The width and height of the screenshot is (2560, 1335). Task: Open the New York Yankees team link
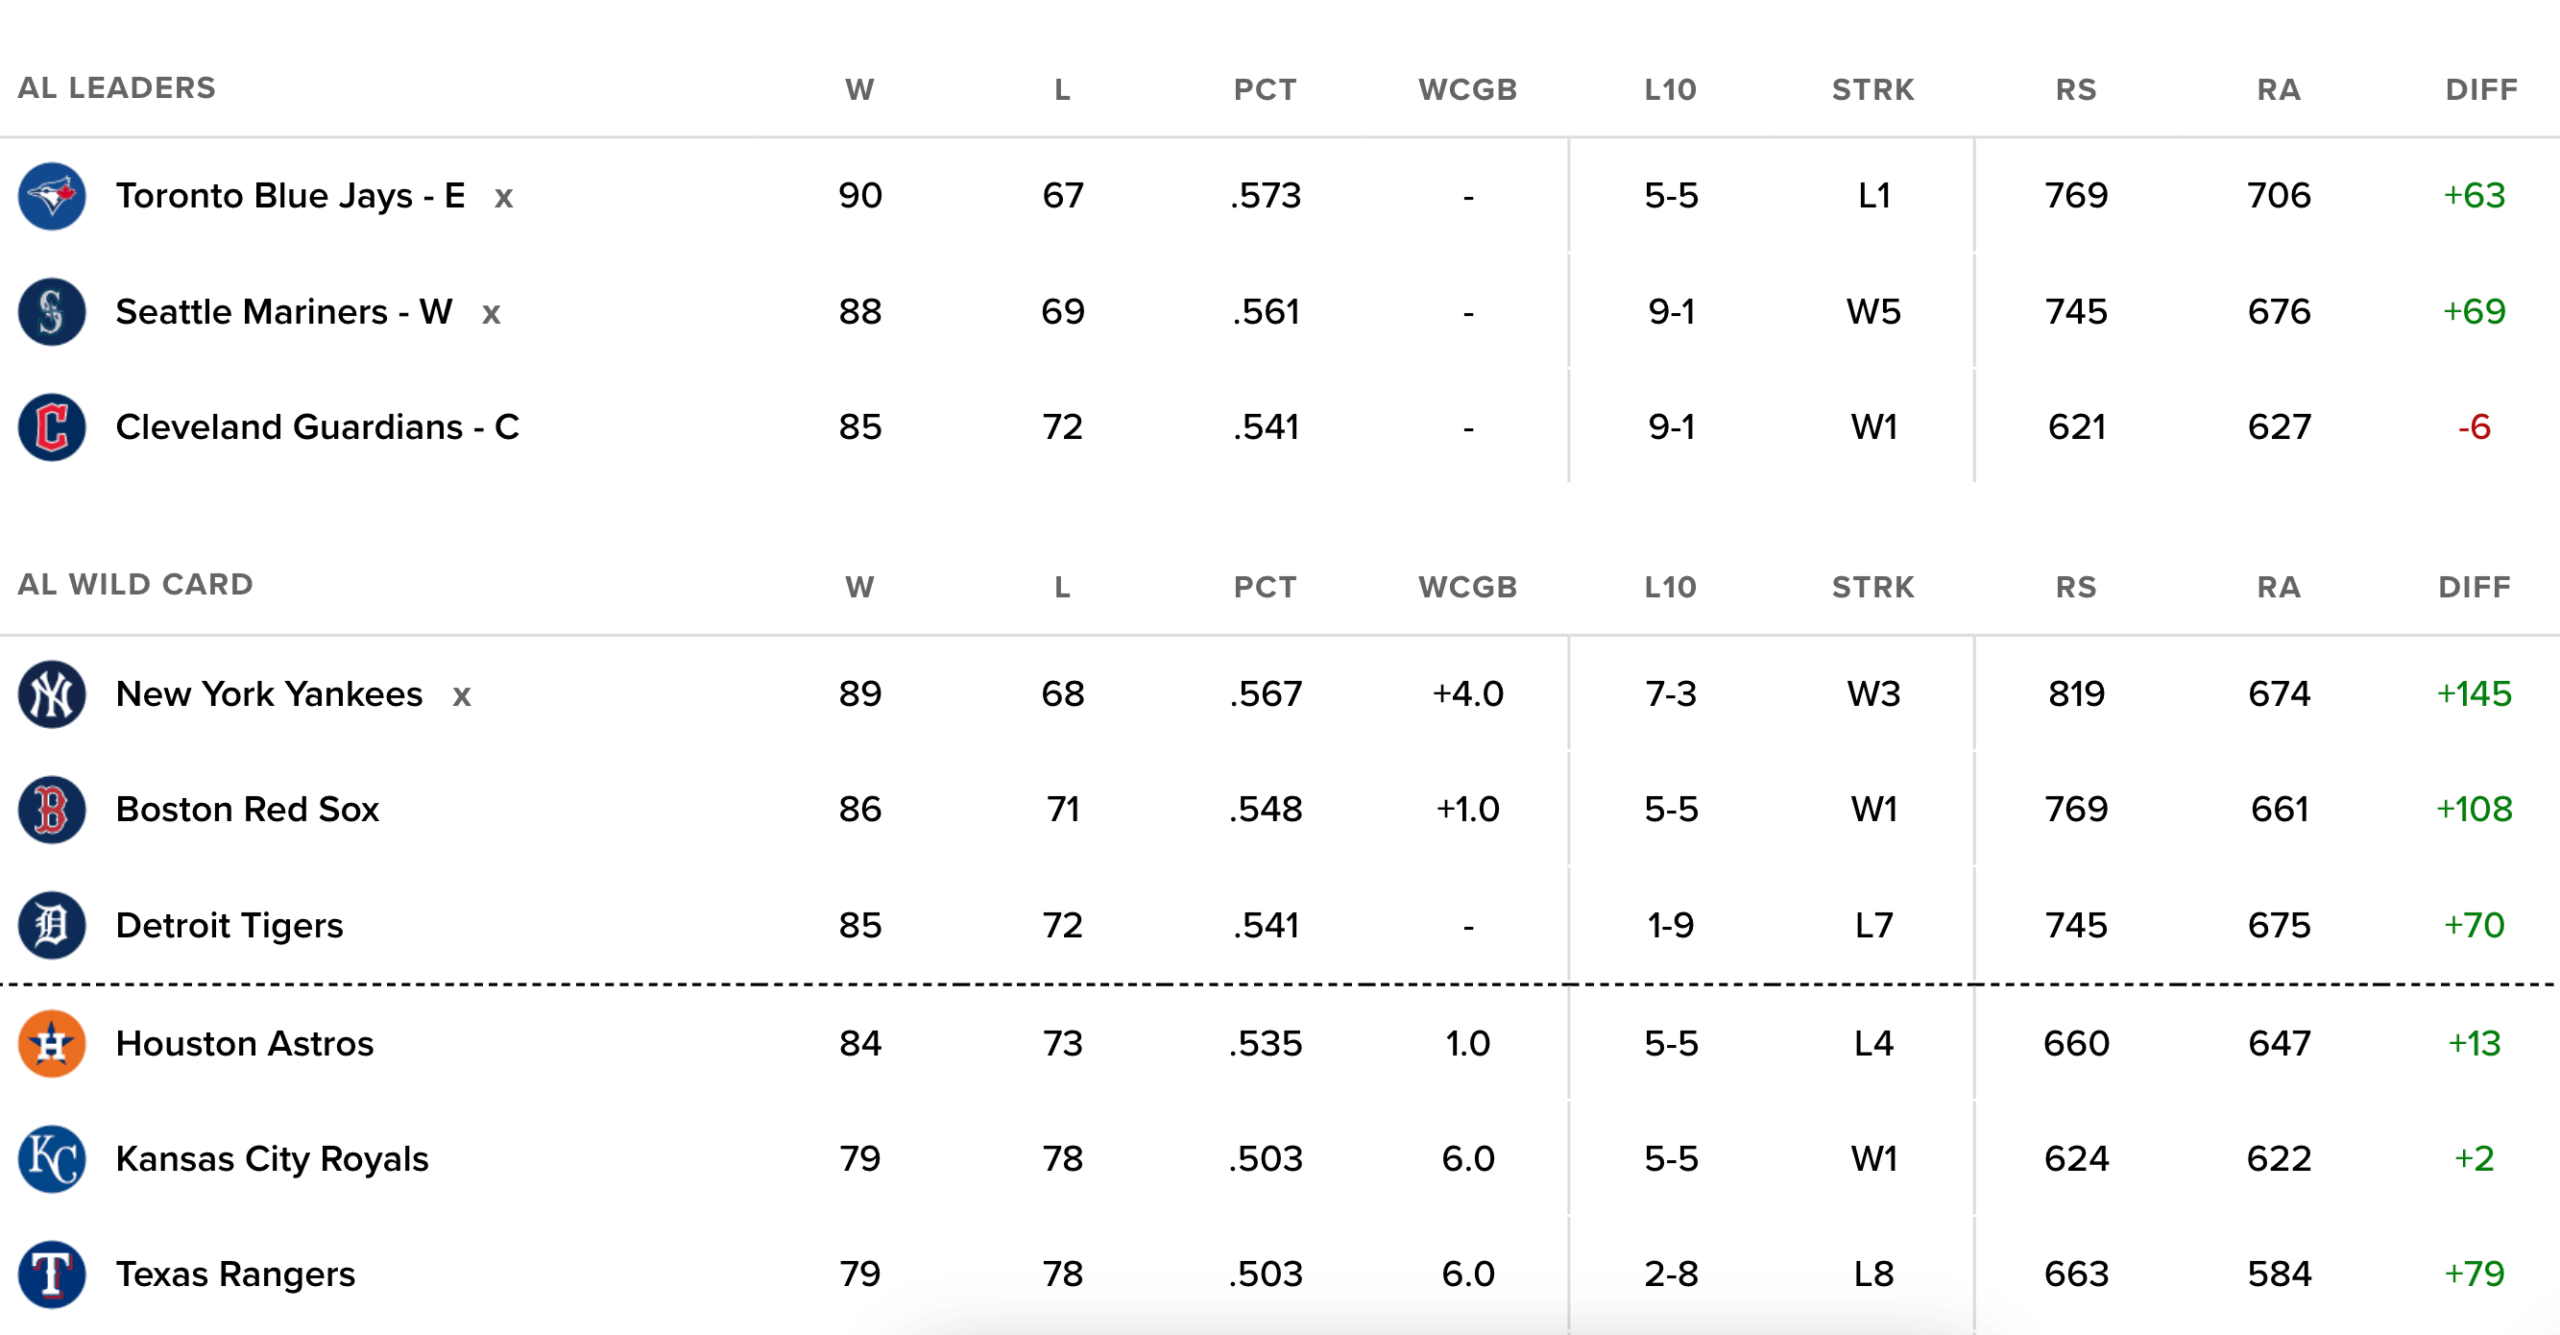click(x=269, y=694)
